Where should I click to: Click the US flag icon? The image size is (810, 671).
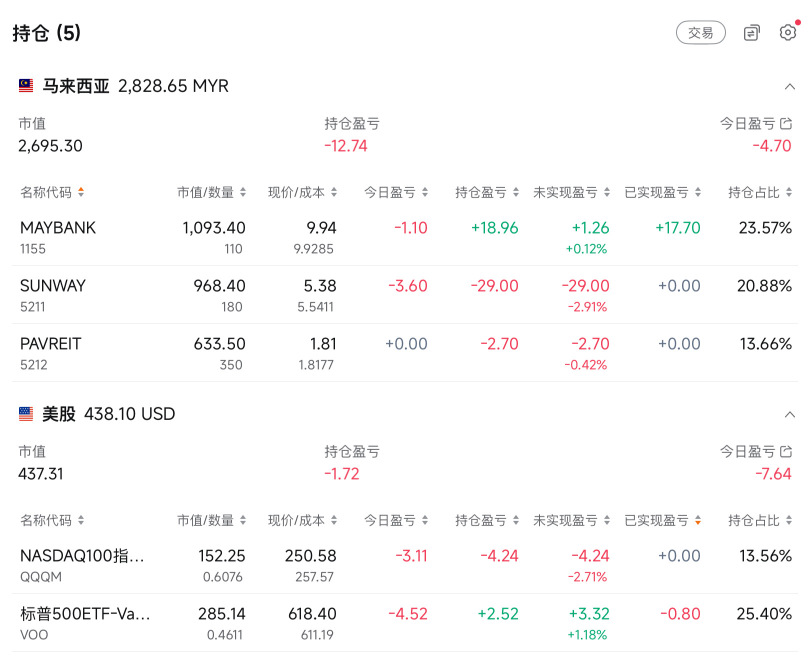coord(26,414)
